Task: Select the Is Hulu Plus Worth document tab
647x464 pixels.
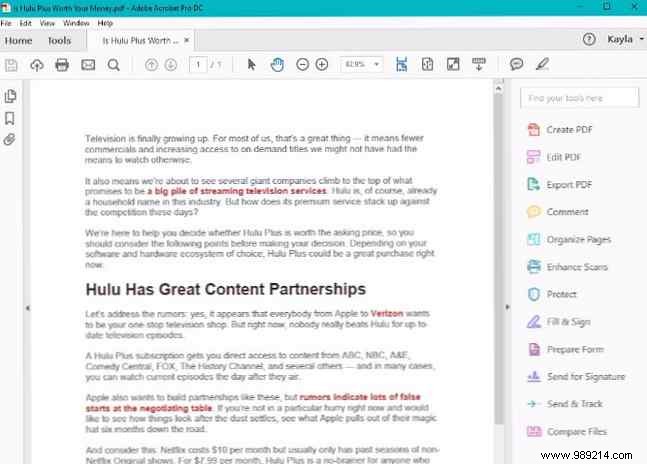Action: tap(140, 40)
